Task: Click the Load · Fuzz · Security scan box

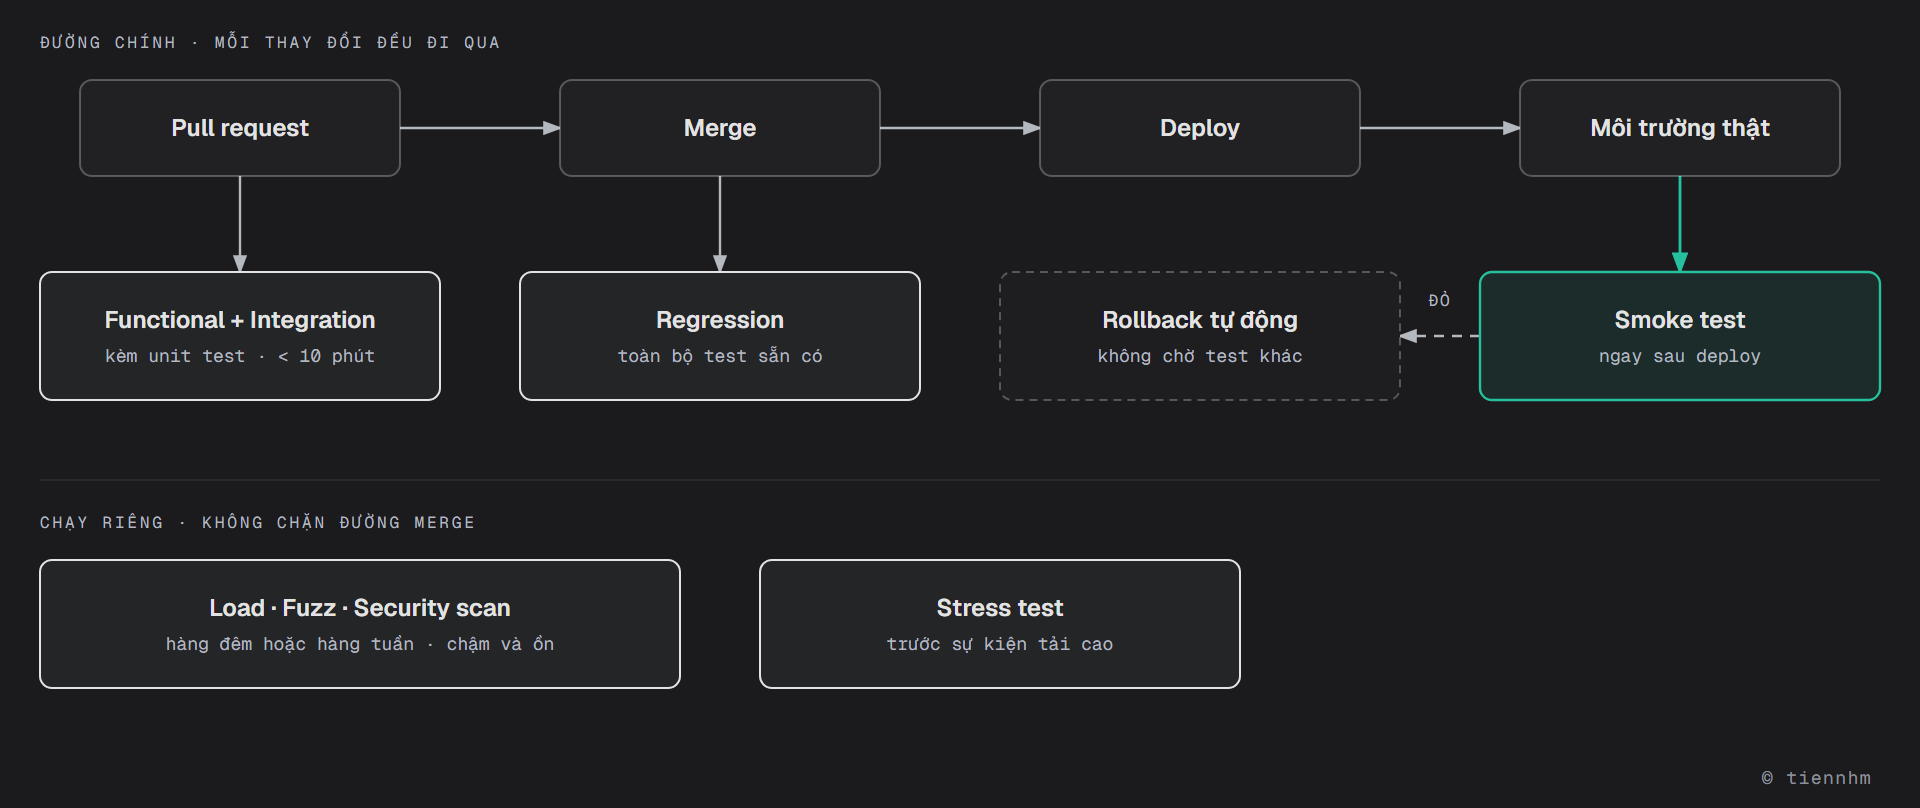Action: [x=360, y=624]
